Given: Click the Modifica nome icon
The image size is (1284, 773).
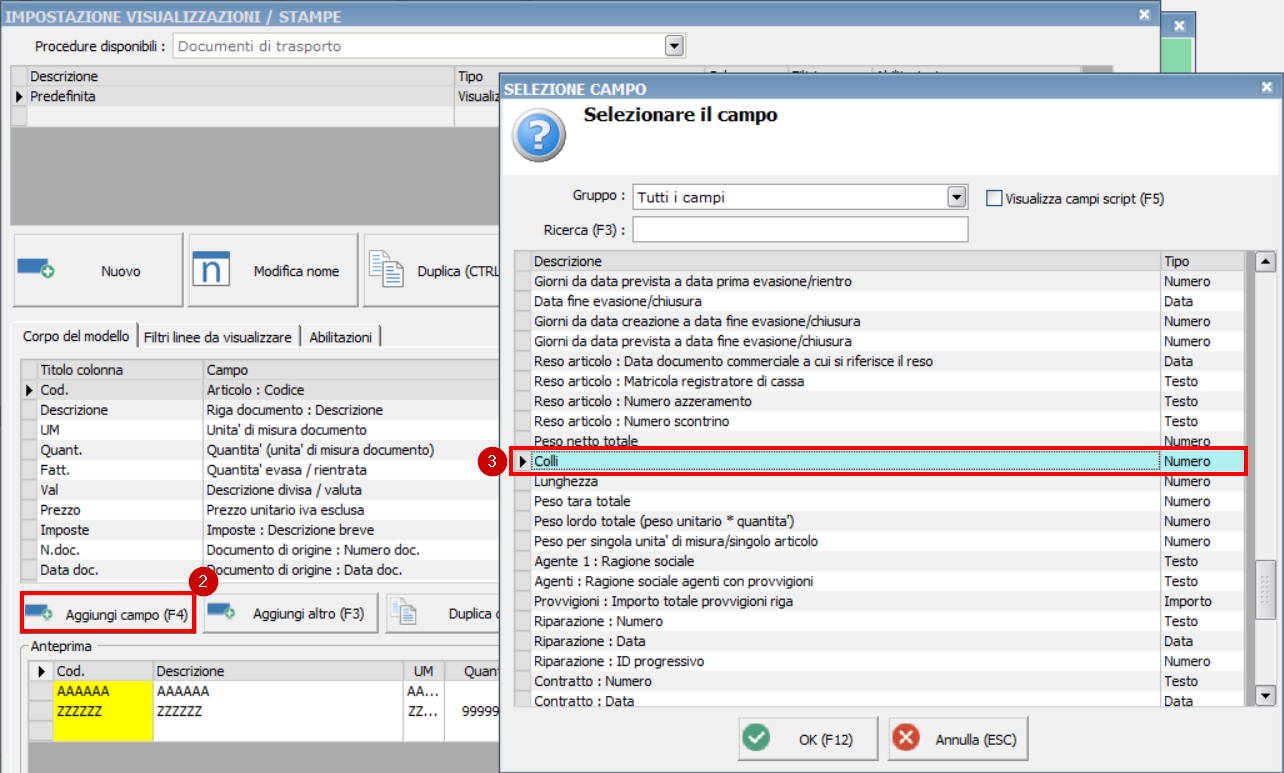Looking at the screenshot, I should 211,270.
